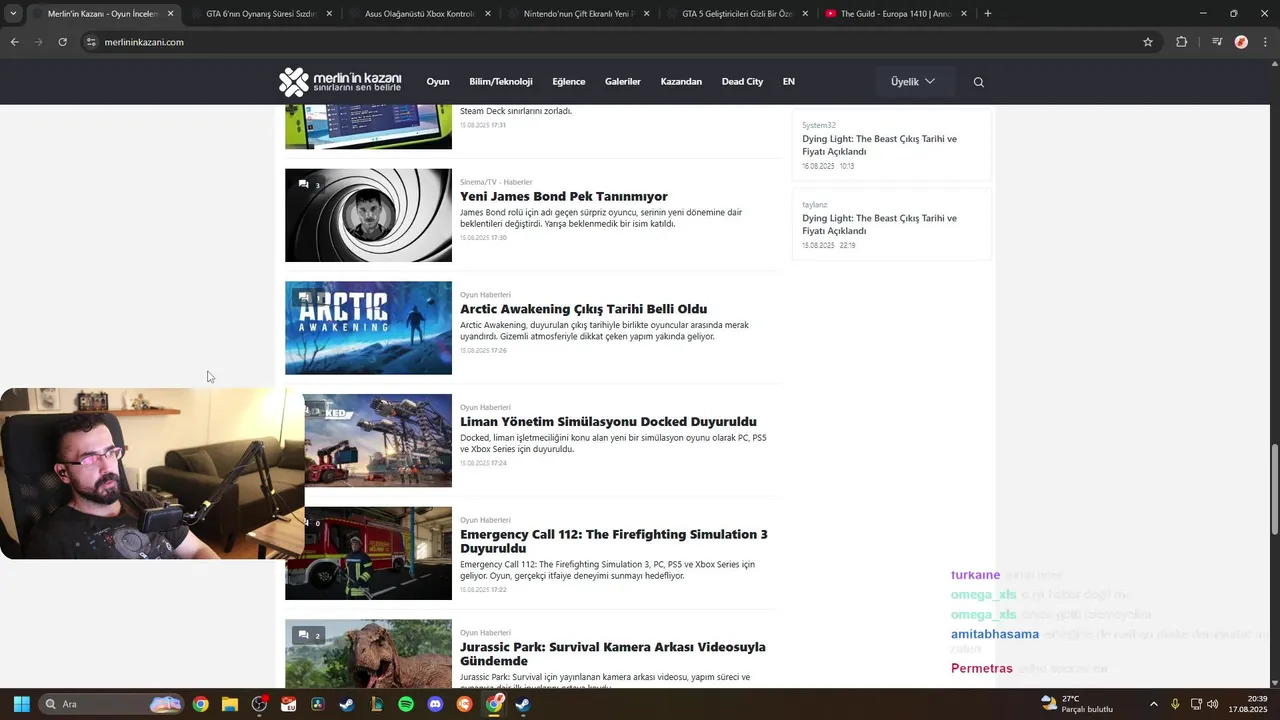Switch to GTA 6'nın Oynanış Süresi tab
Image resolution: width=1280 pixels, height=720 pixels.
[x=260, y=14]
